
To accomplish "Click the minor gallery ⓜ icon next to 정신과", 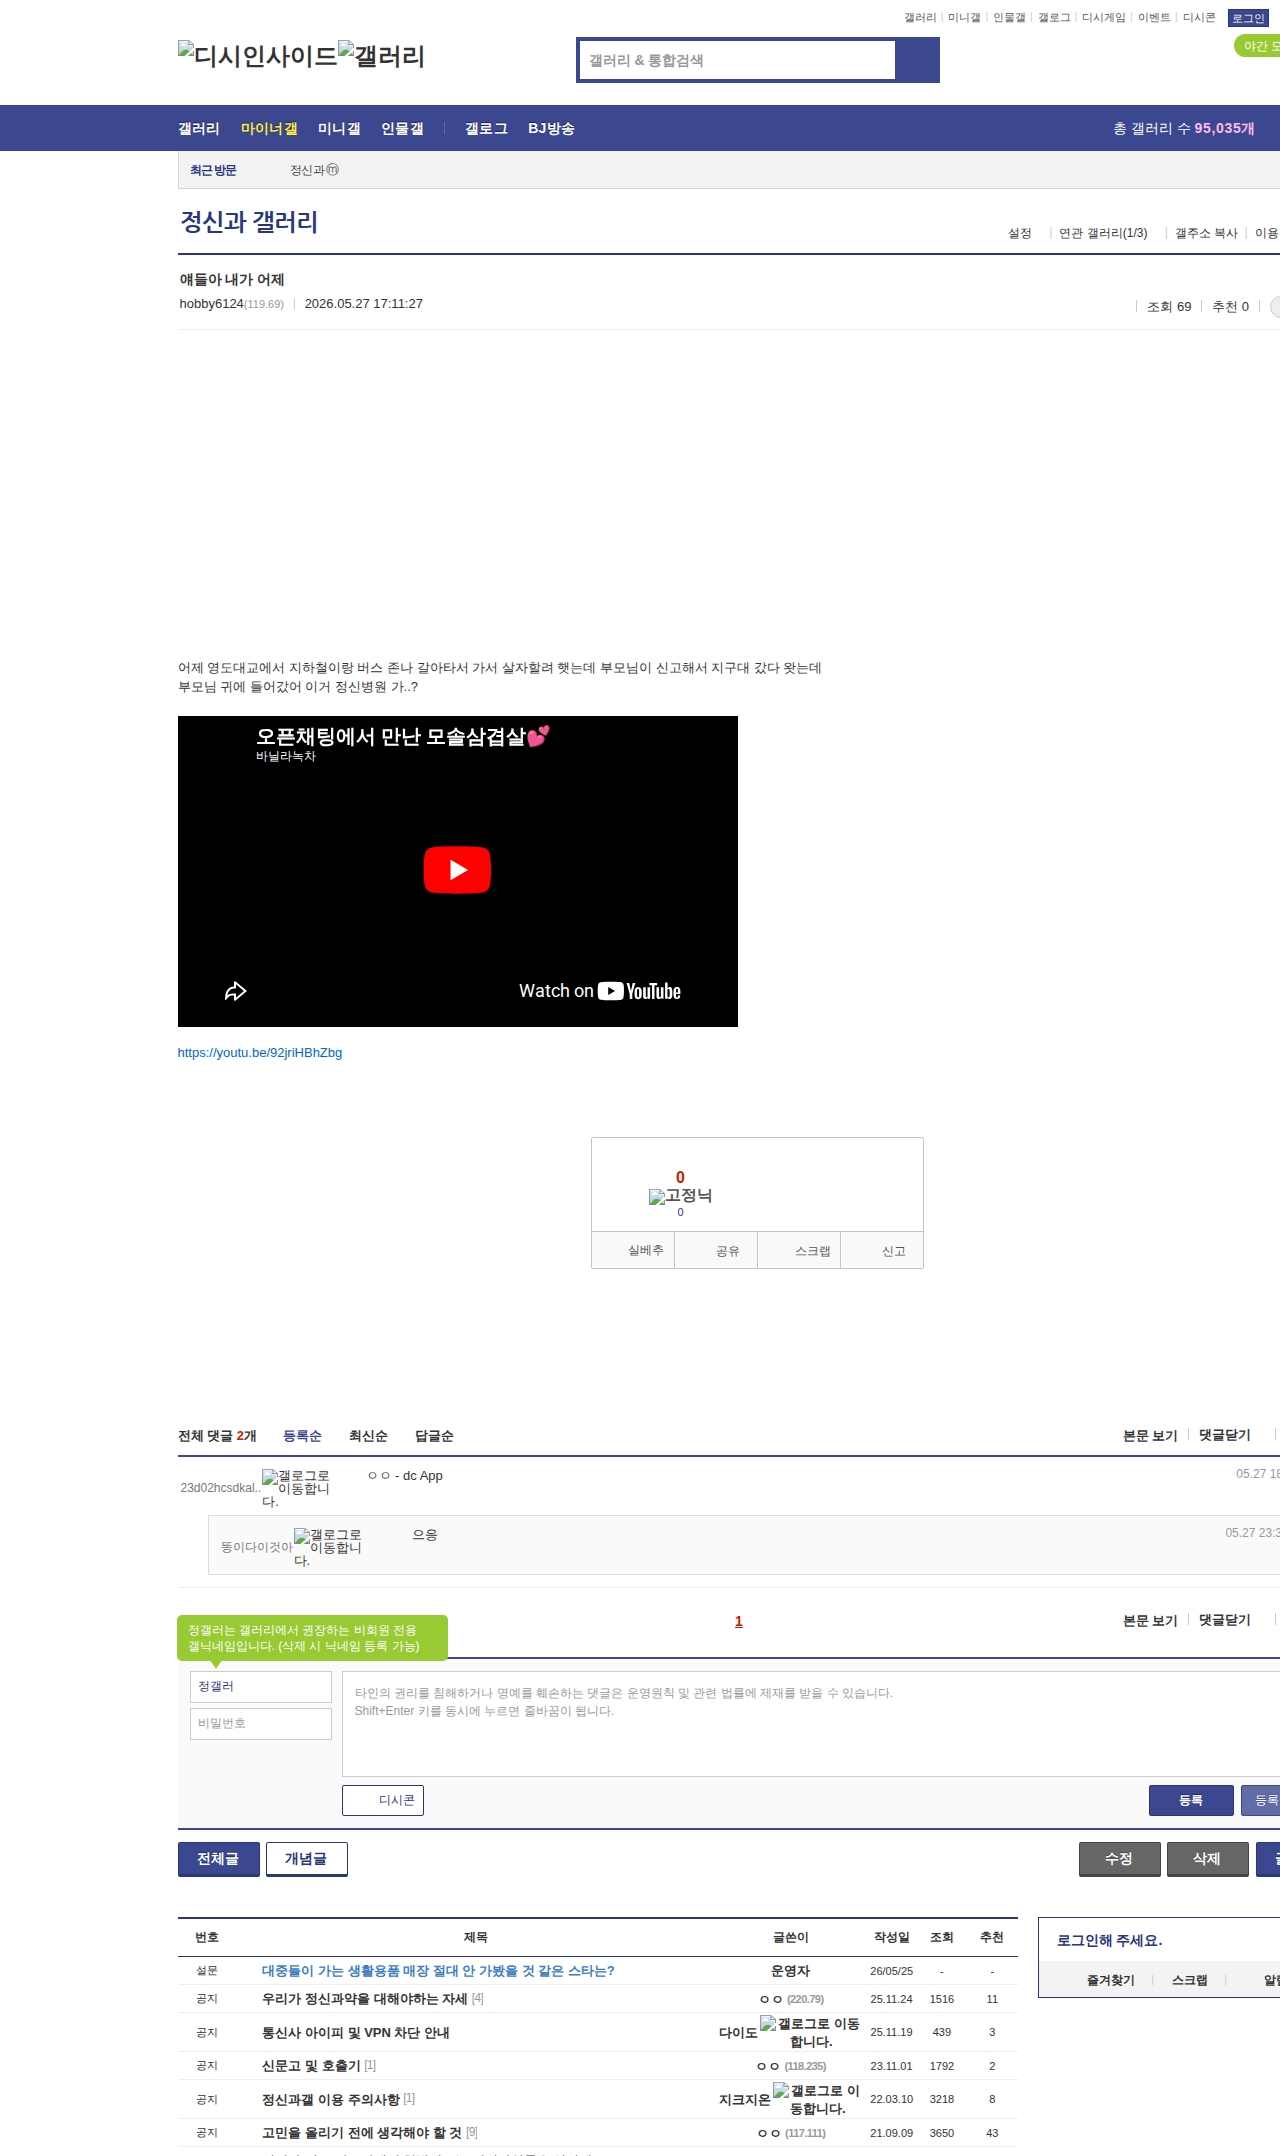I will point(333,170).
